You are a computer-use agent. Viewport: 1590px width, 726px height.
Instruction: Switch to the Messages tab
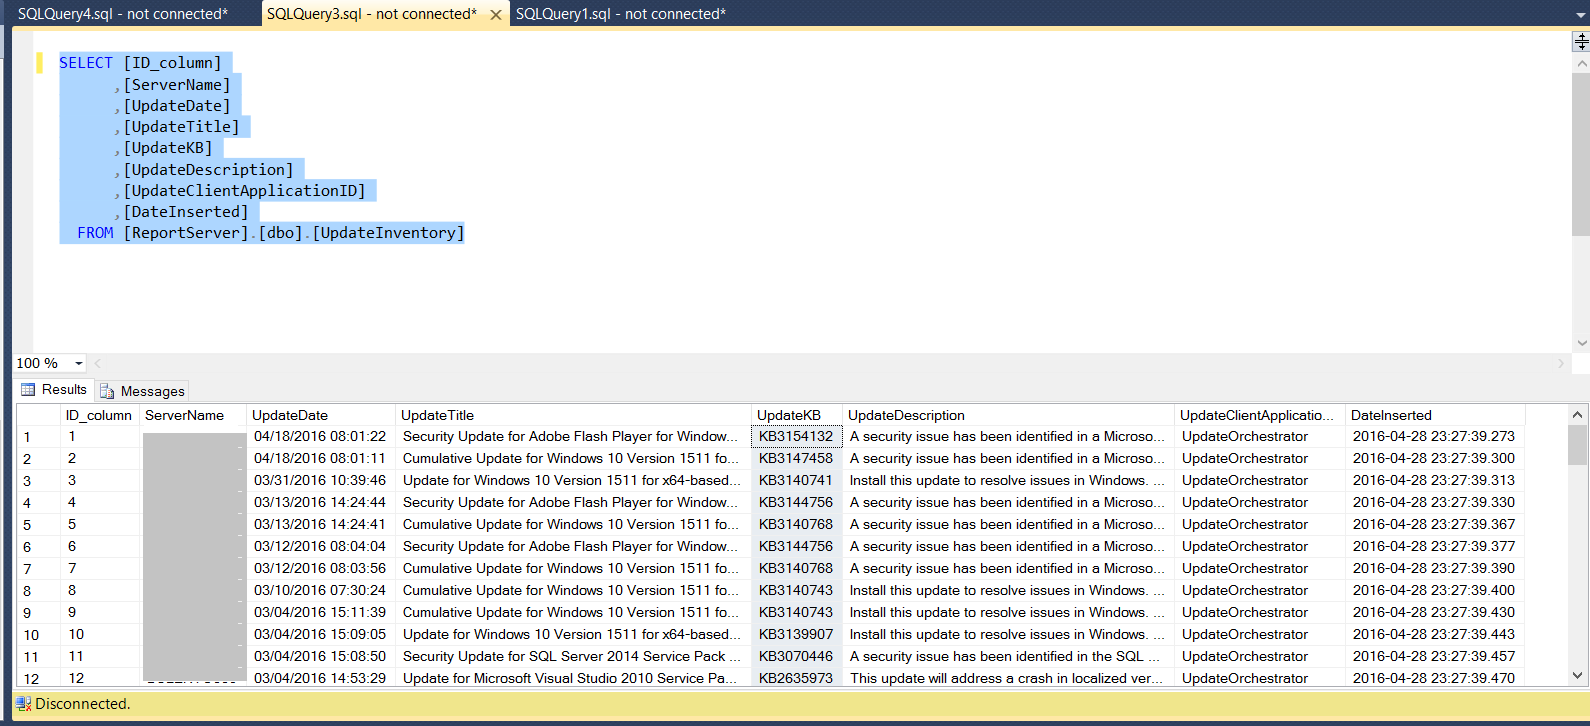point(143,391)
